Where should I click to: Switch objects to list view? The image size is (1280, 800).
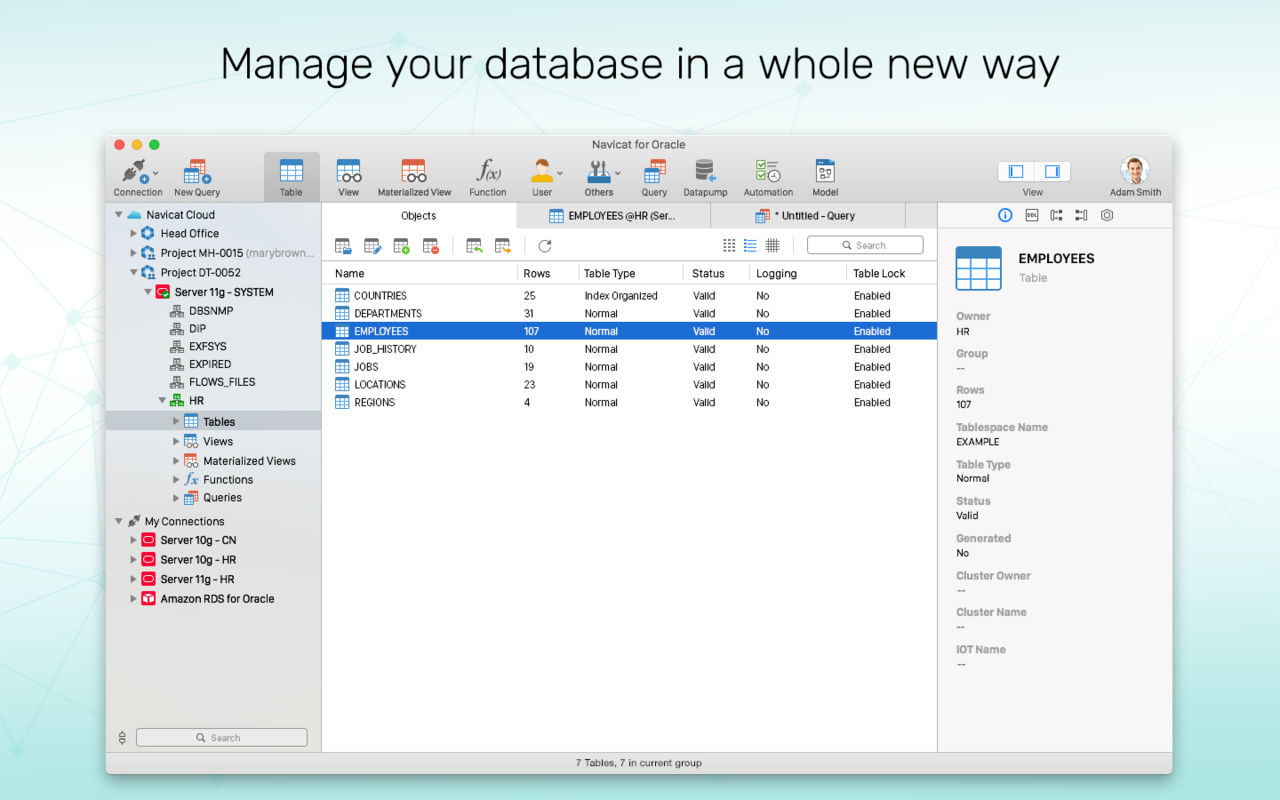tap(750, 246)
